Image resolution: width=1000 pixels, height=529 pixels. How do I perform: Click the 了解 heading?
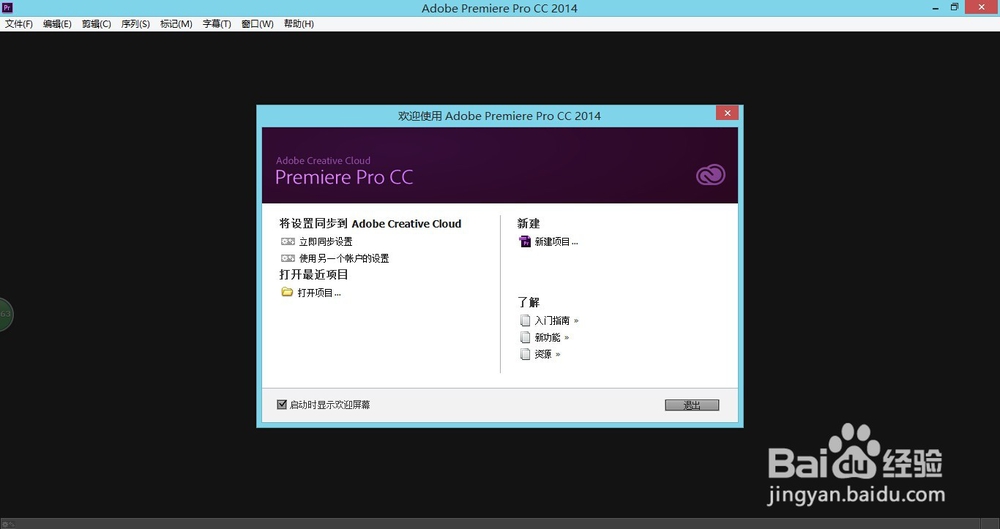point(529,302)
